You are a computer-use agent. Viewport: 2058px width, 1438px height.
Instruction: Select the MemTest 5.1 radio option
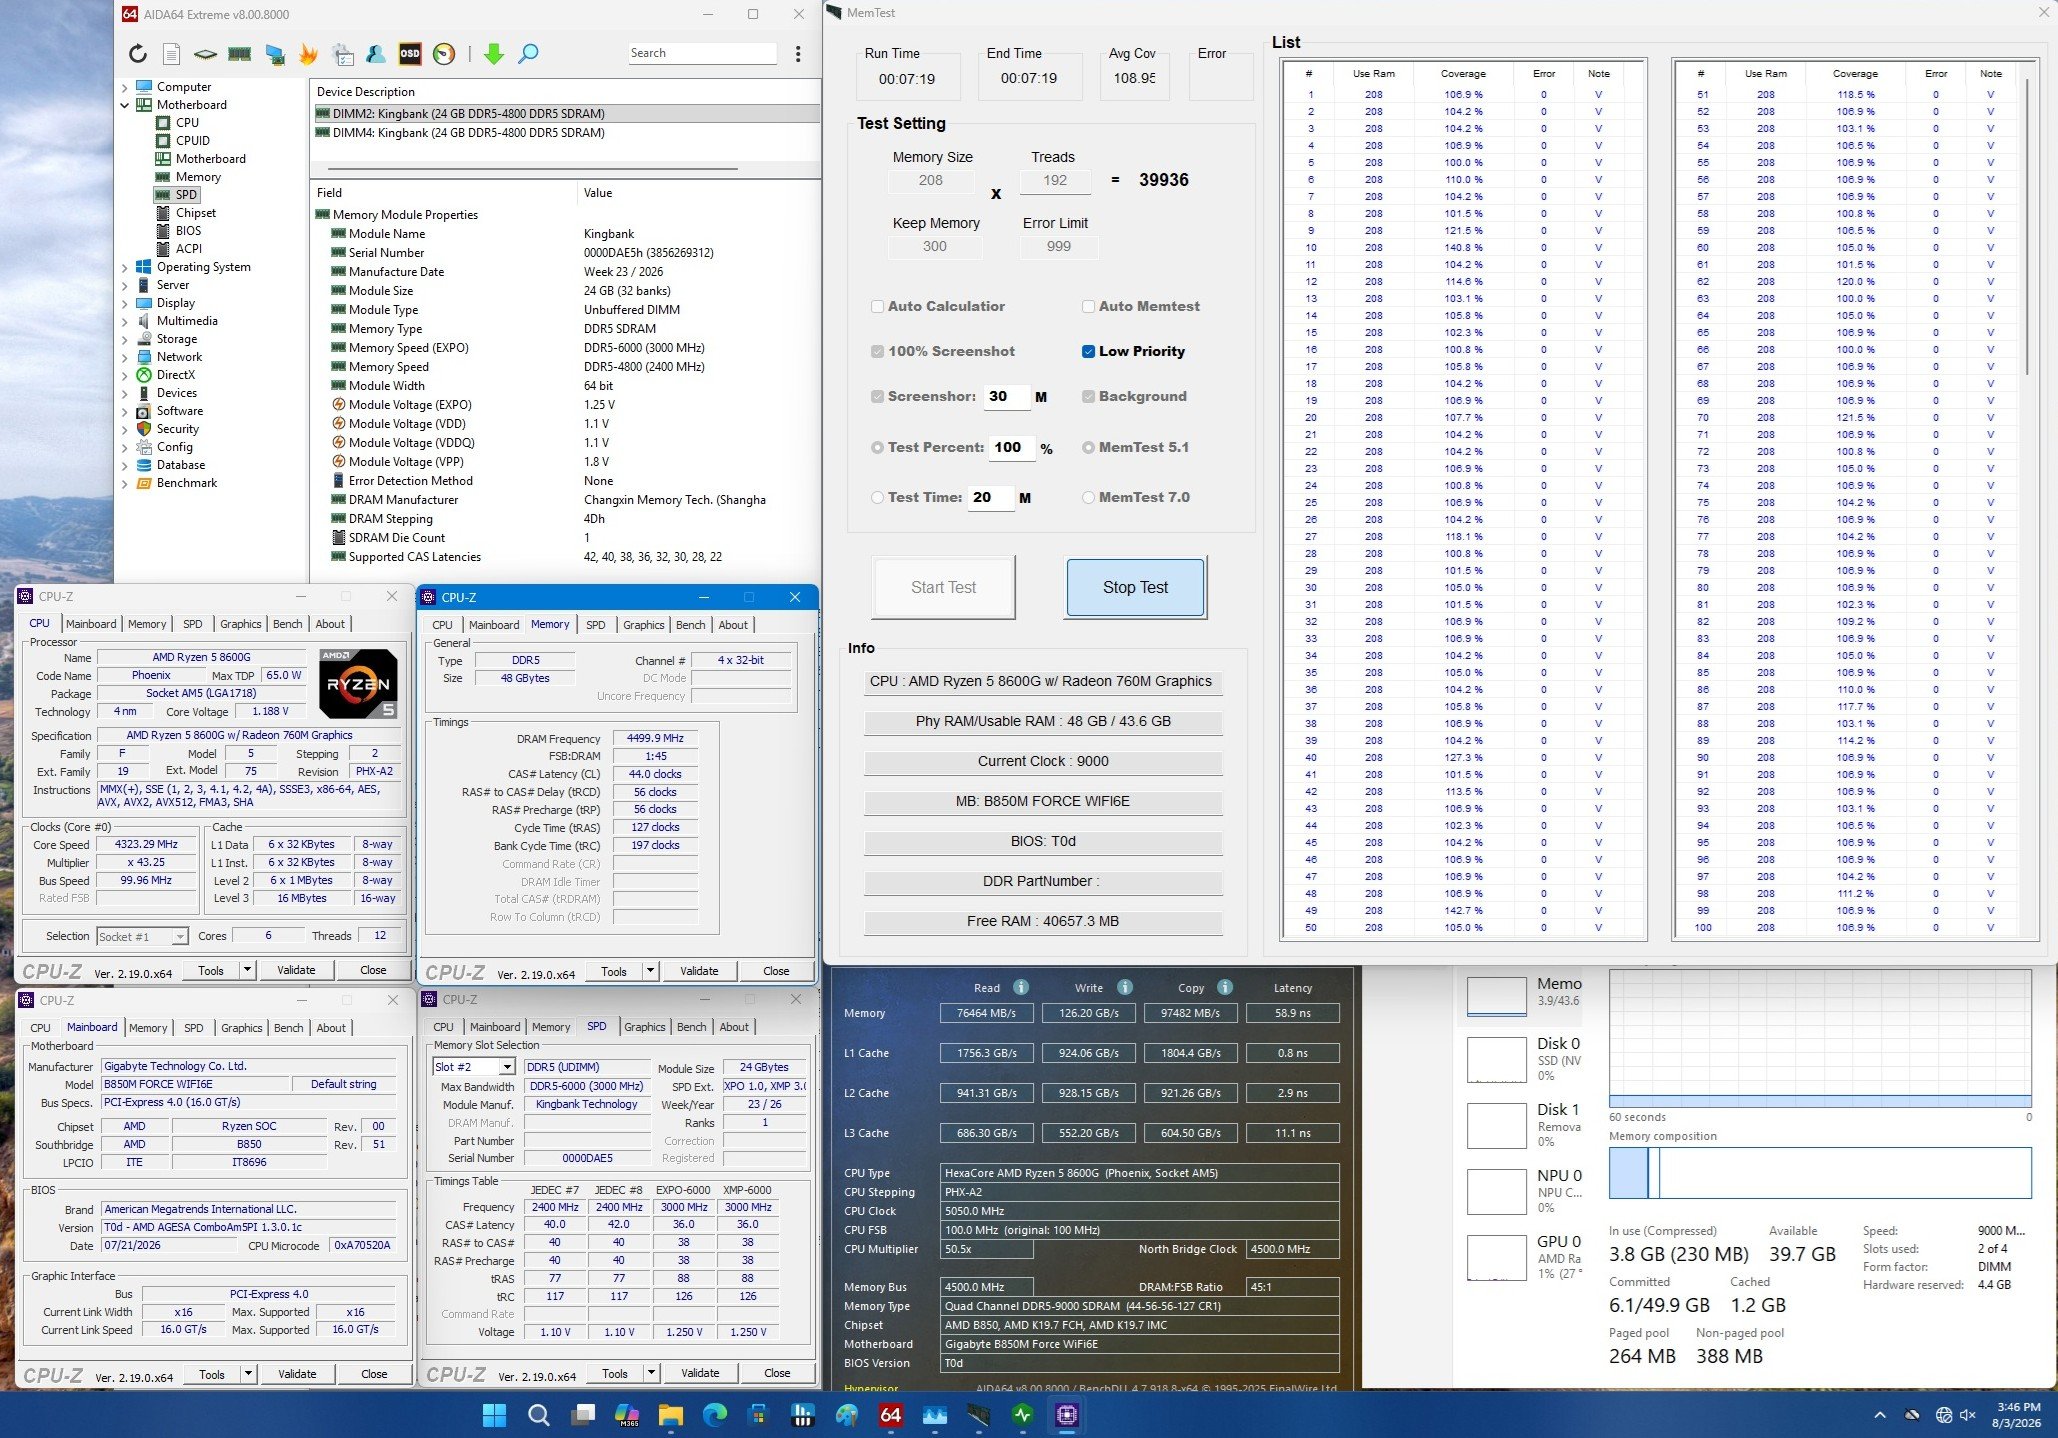point(1088,448)
